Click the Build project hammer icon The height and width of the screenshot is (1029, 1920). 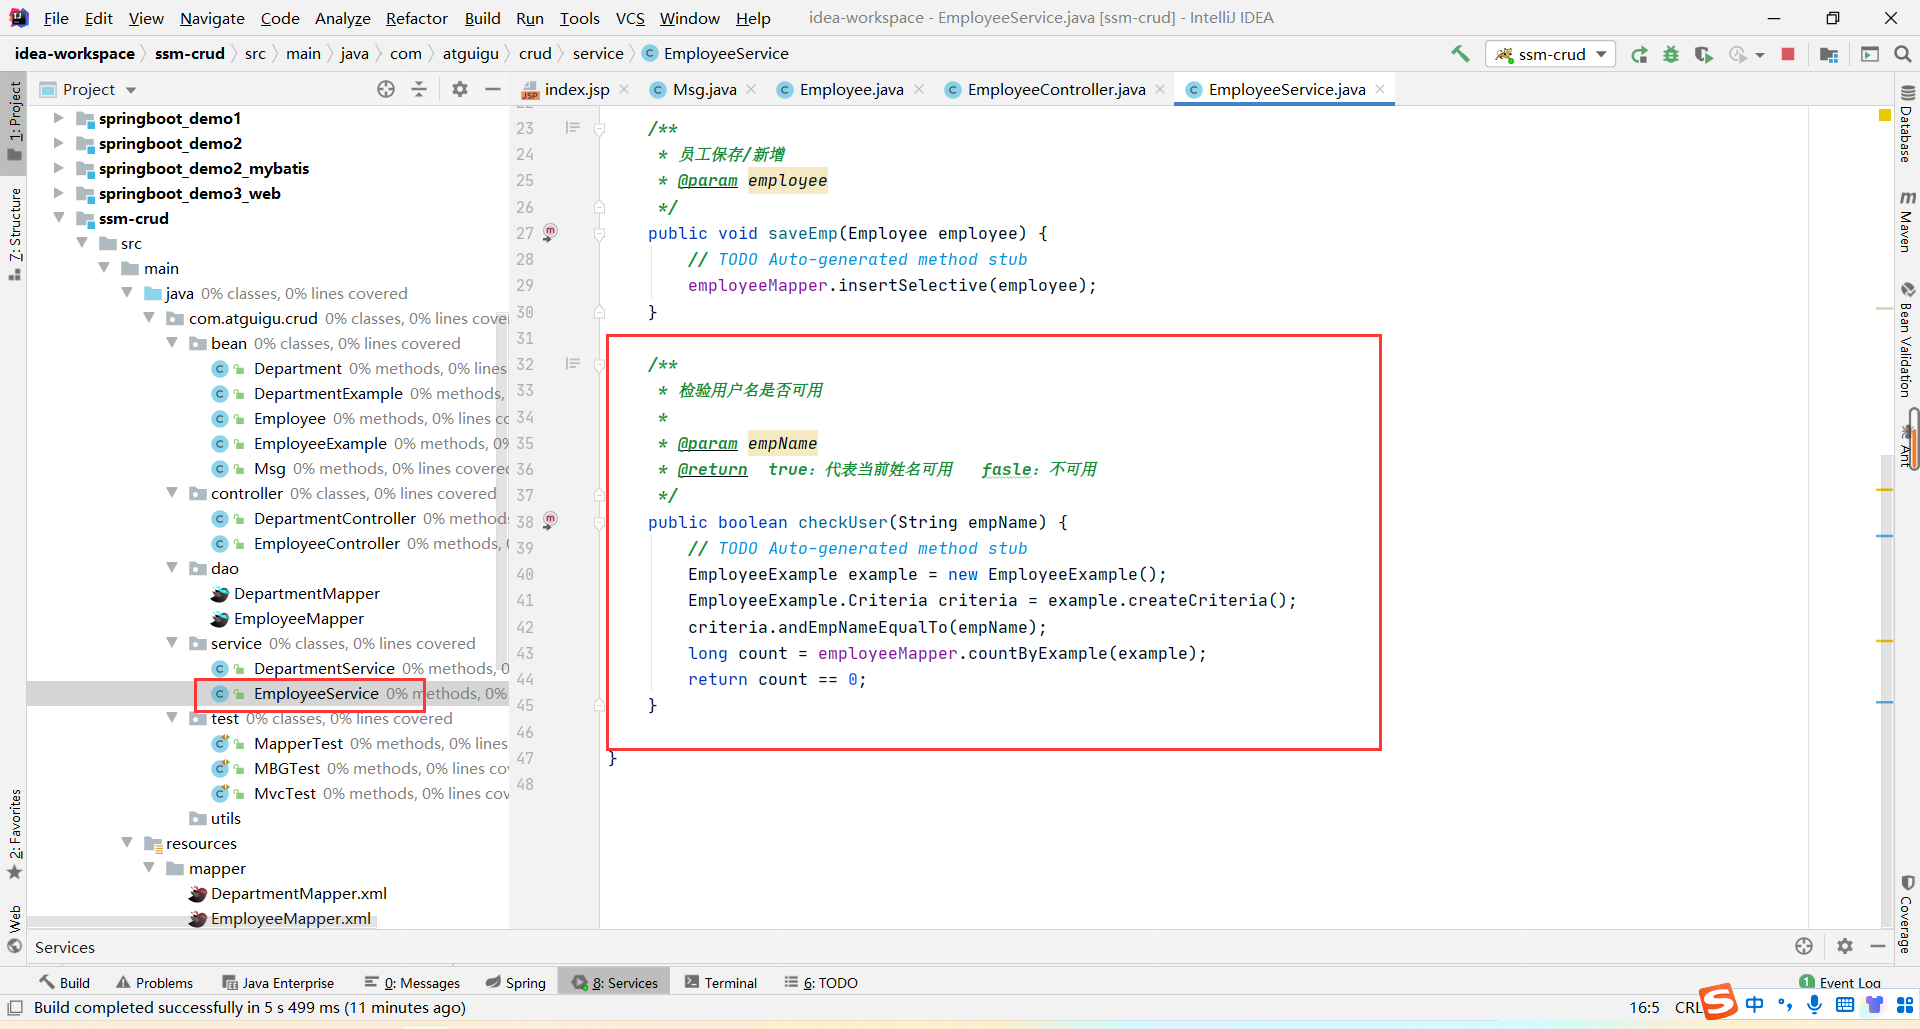tap(1460, 54)
